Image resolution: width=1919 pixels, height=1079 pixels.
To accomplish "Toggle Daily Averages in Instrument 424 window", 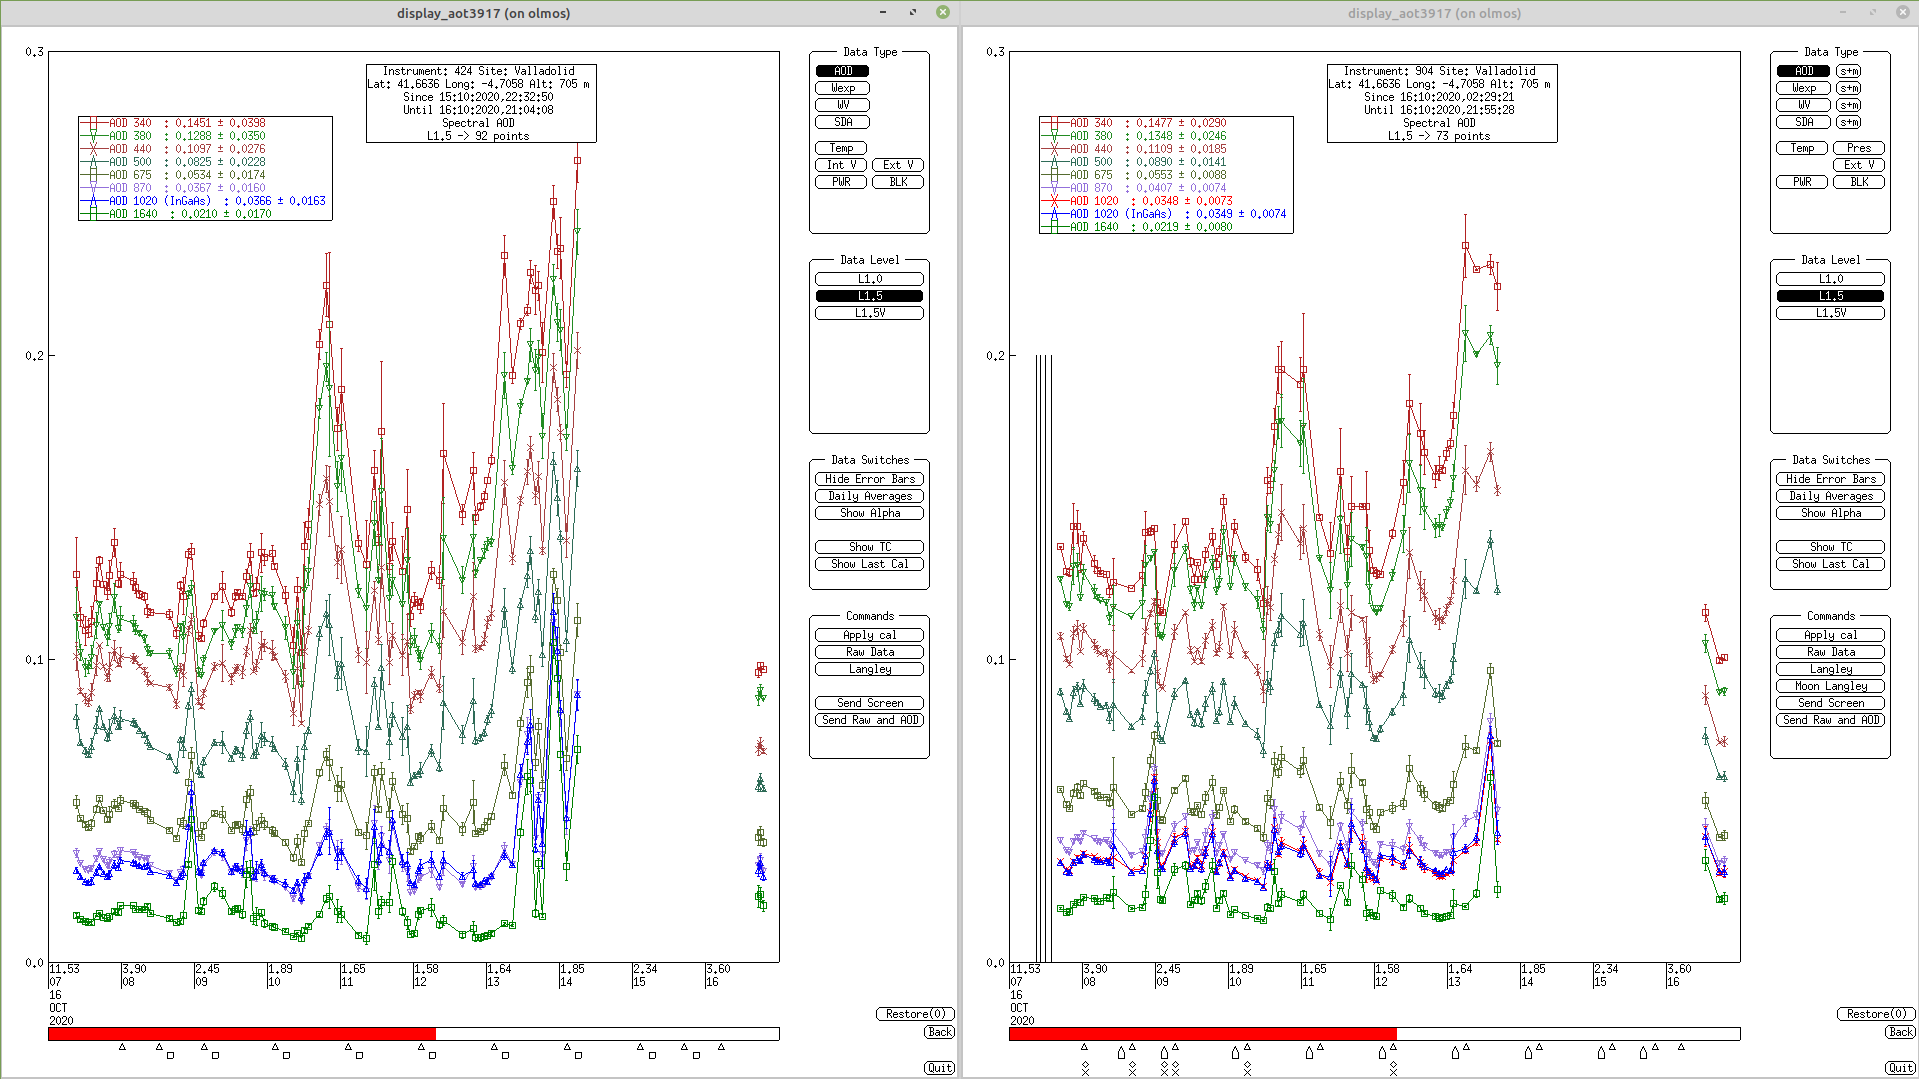I will (869, 496).
